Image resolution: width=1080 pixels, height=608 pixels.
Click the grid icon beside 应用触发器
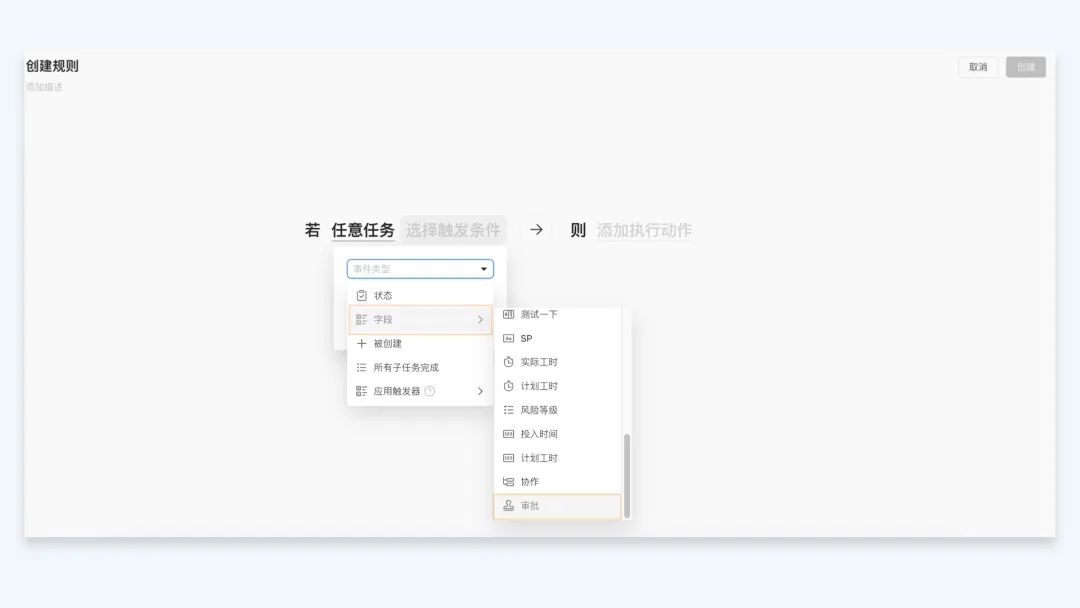point(362,391)
